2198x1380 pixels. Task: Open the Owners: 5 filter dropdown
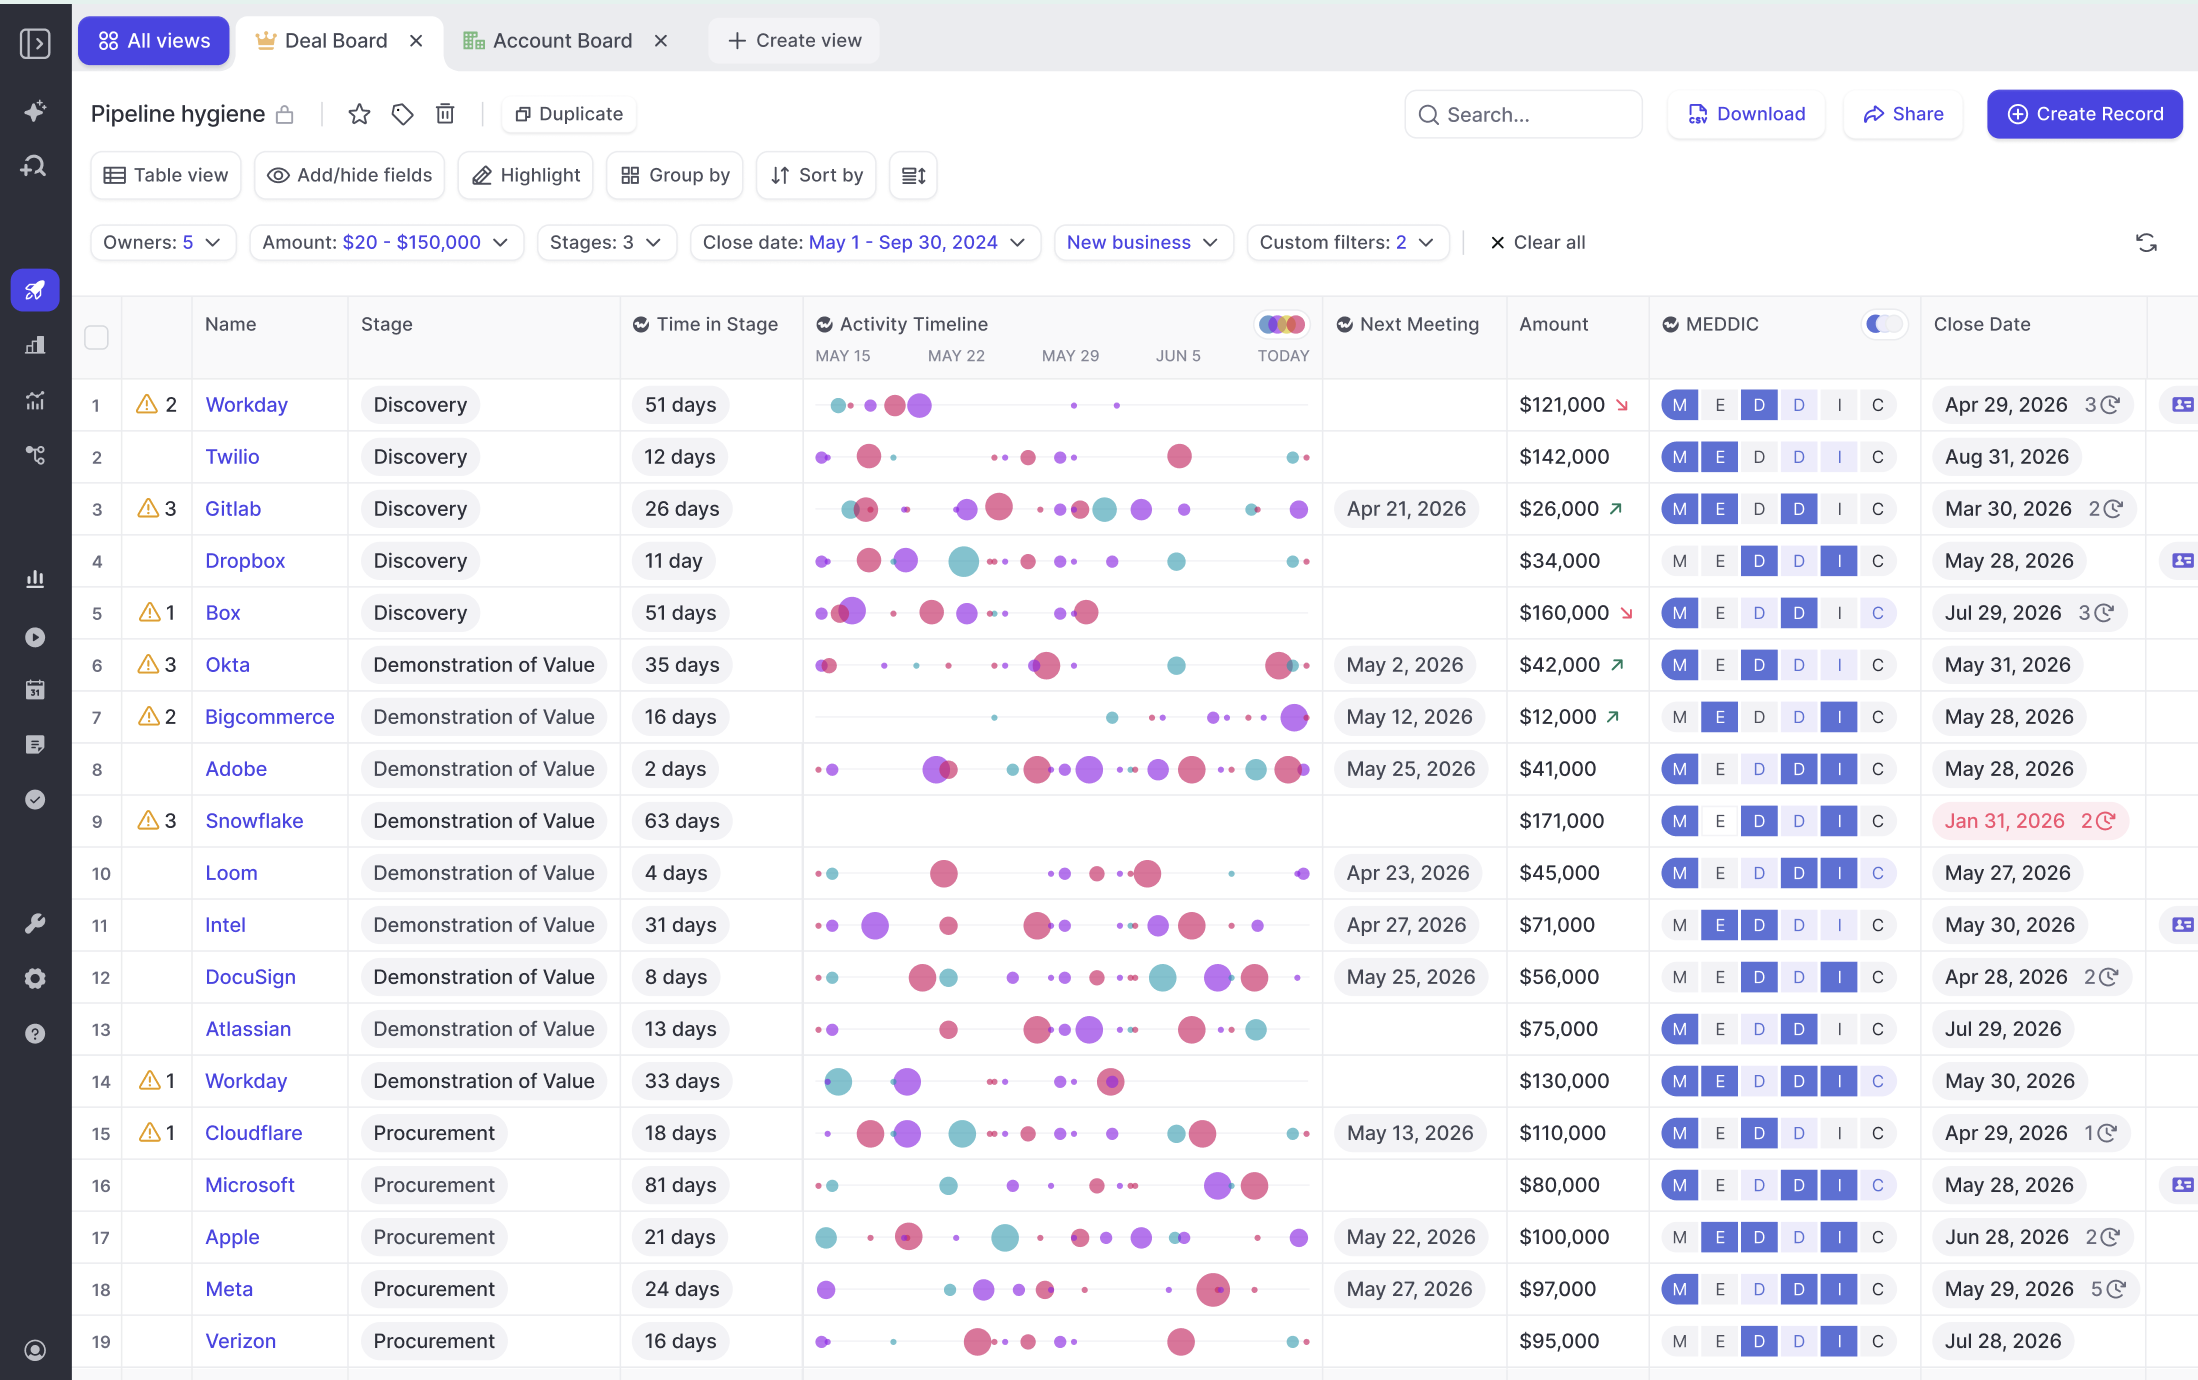(163, 243)
